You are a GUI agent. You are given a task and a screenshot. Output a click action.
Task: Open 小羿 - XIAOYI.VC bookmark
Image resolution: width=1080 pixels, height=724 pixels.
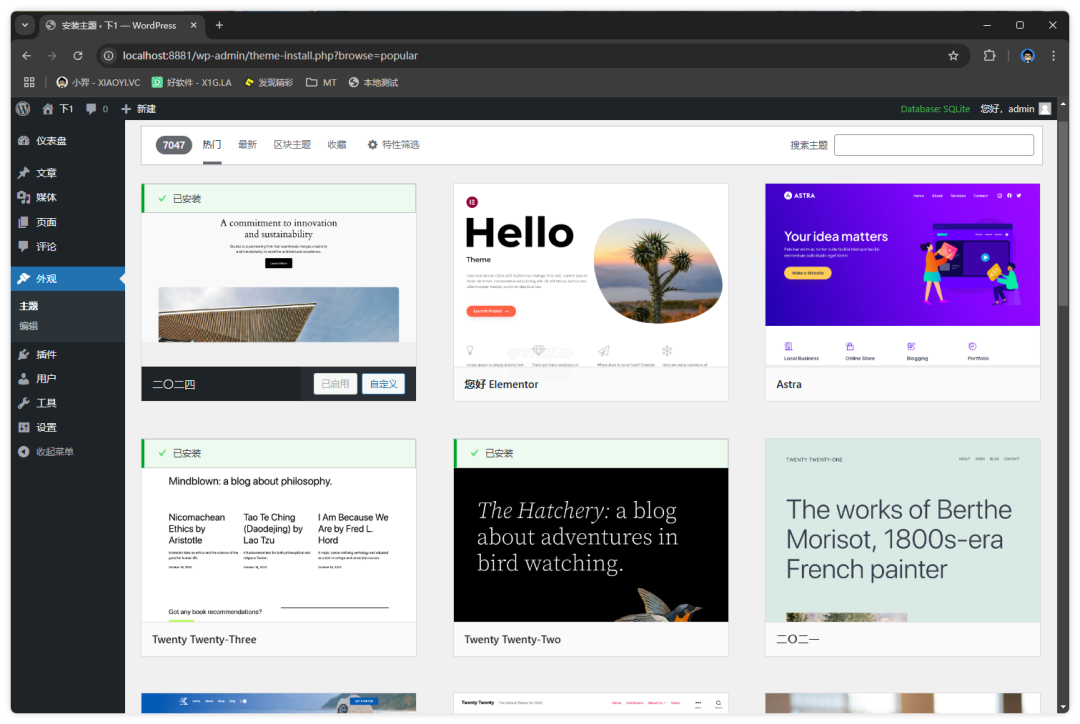(x=98, y=82)
